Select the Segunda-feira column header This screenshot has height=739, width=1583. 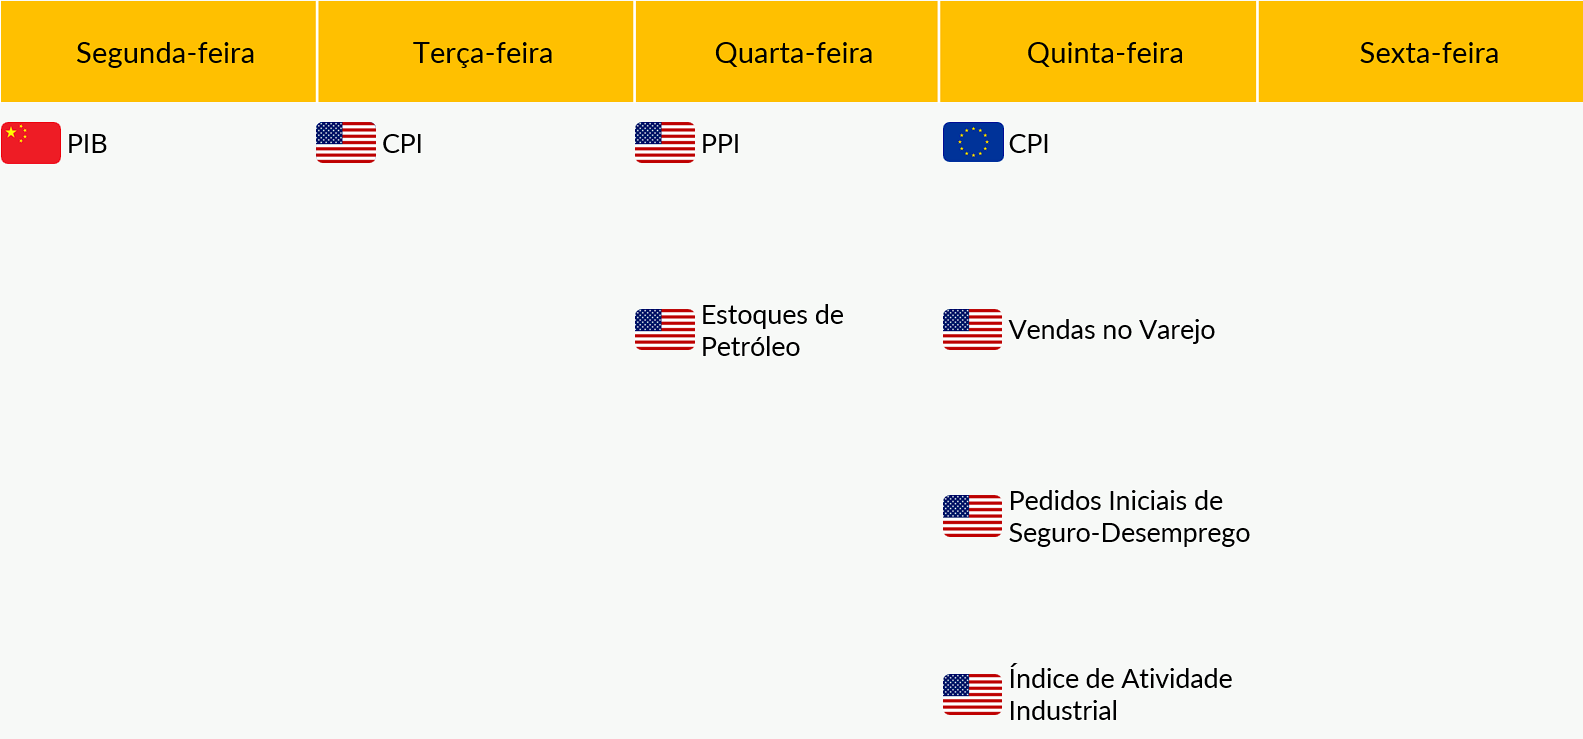click(158, 52)
